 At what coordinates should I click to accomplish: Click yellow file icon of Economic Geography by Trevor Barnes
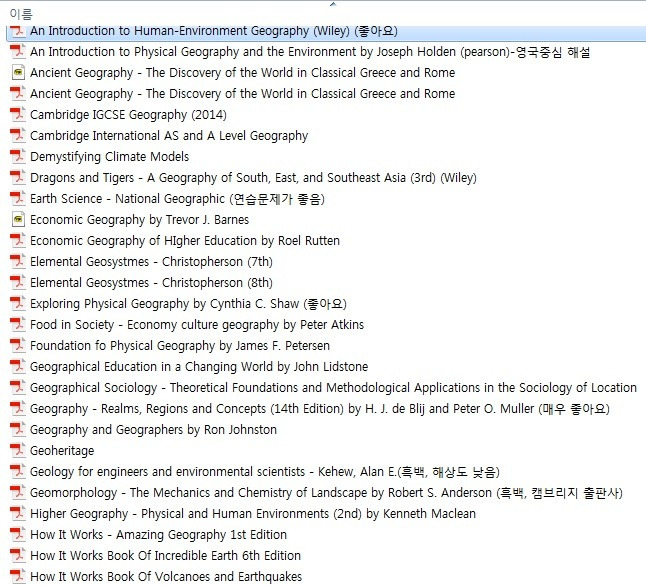click(18, 220)
